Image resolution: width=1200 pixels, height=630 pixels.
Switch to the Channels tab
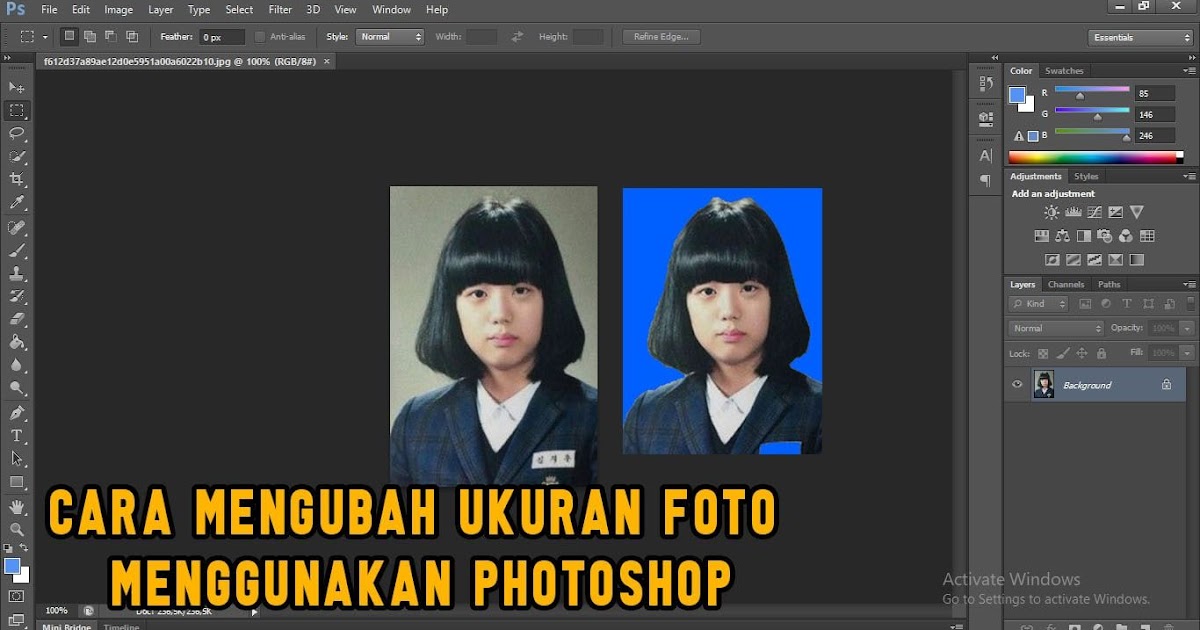click(x=1066, y=285)
